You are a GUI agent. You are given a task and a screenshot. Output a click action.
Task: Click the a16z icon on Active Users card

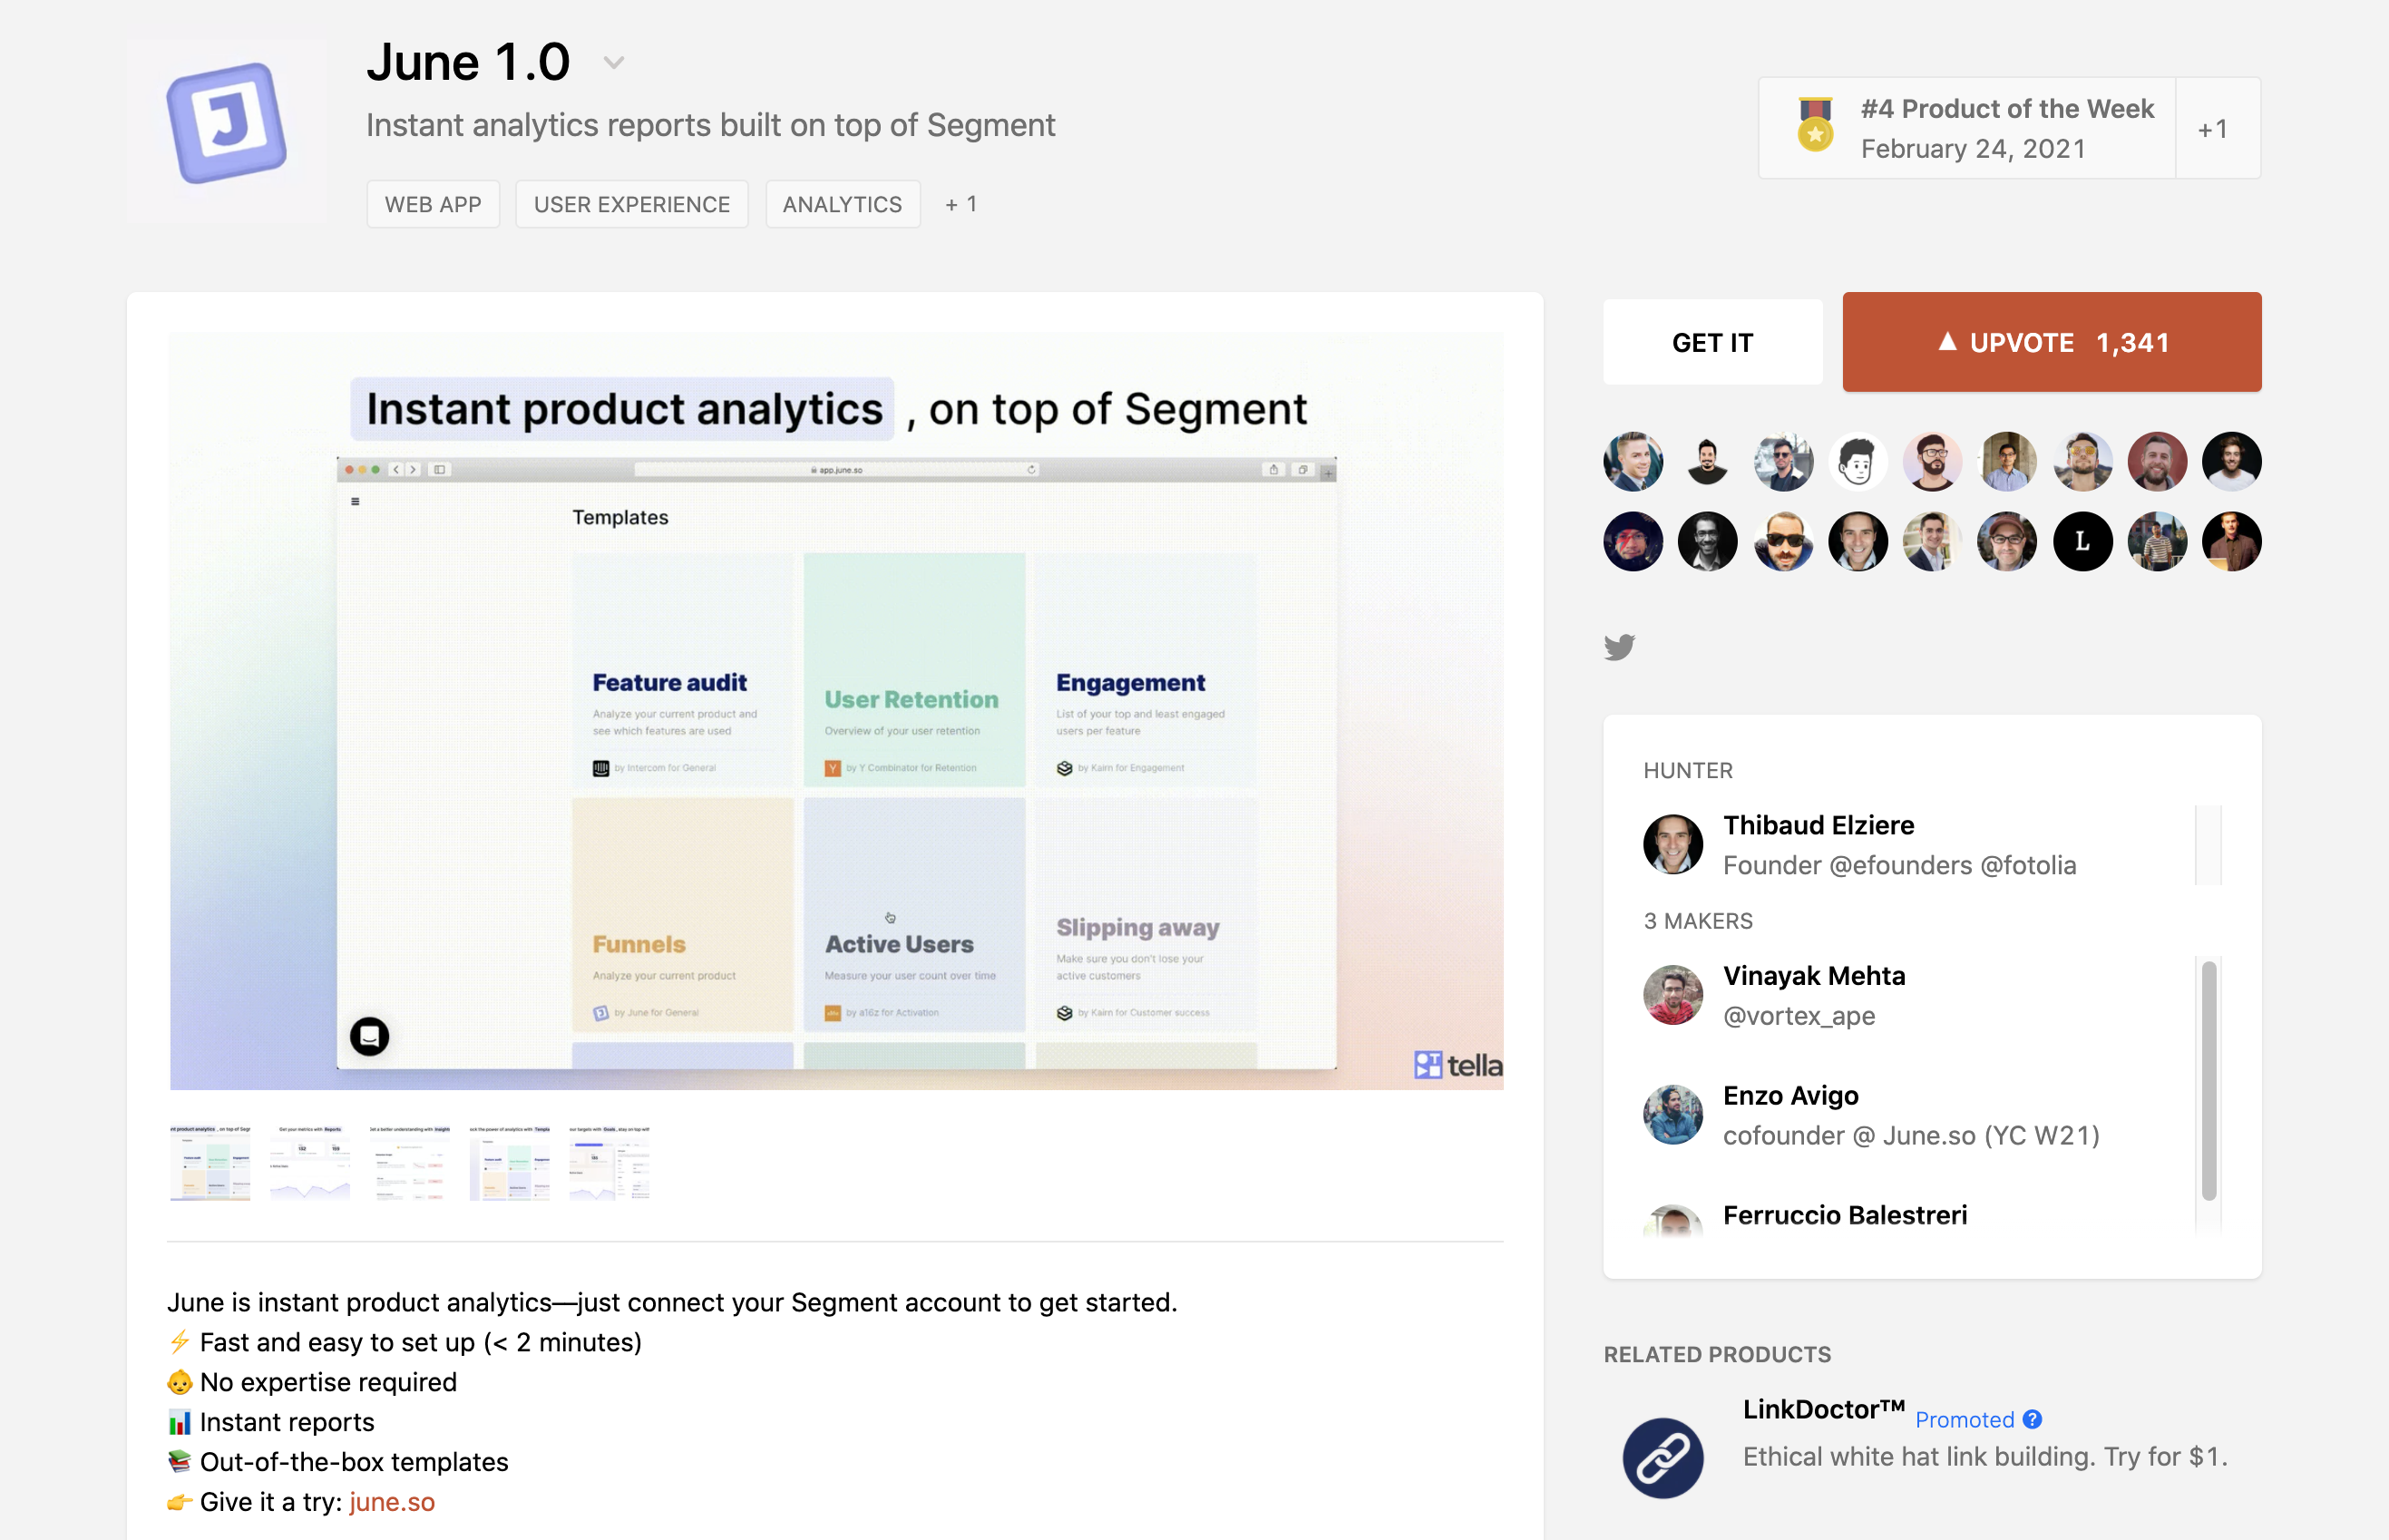coord(832,1013)
